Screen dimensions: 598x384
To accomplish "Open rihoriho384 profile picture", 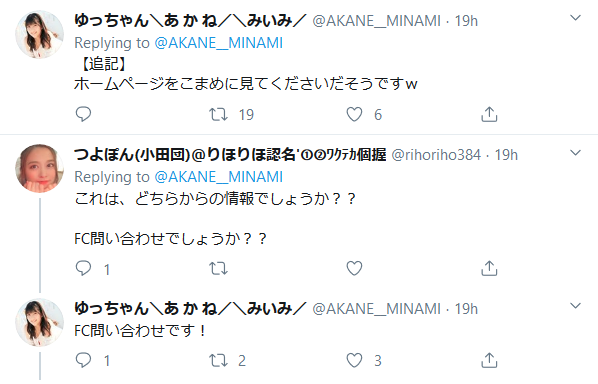I will 39,168.
